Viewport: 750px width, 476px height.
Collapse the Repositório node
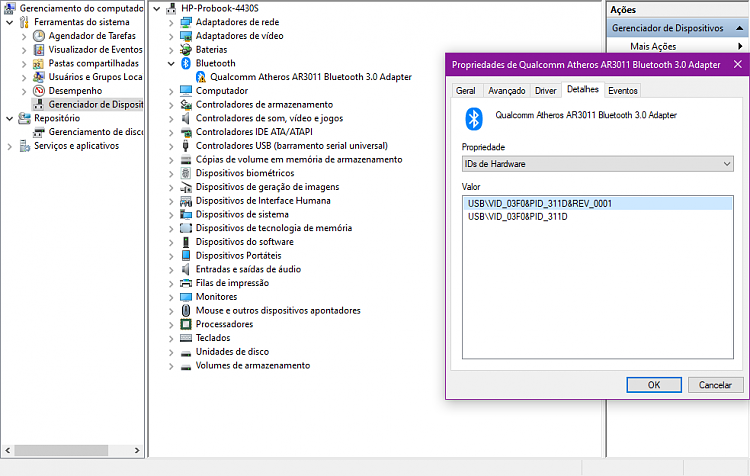point(9,118)
